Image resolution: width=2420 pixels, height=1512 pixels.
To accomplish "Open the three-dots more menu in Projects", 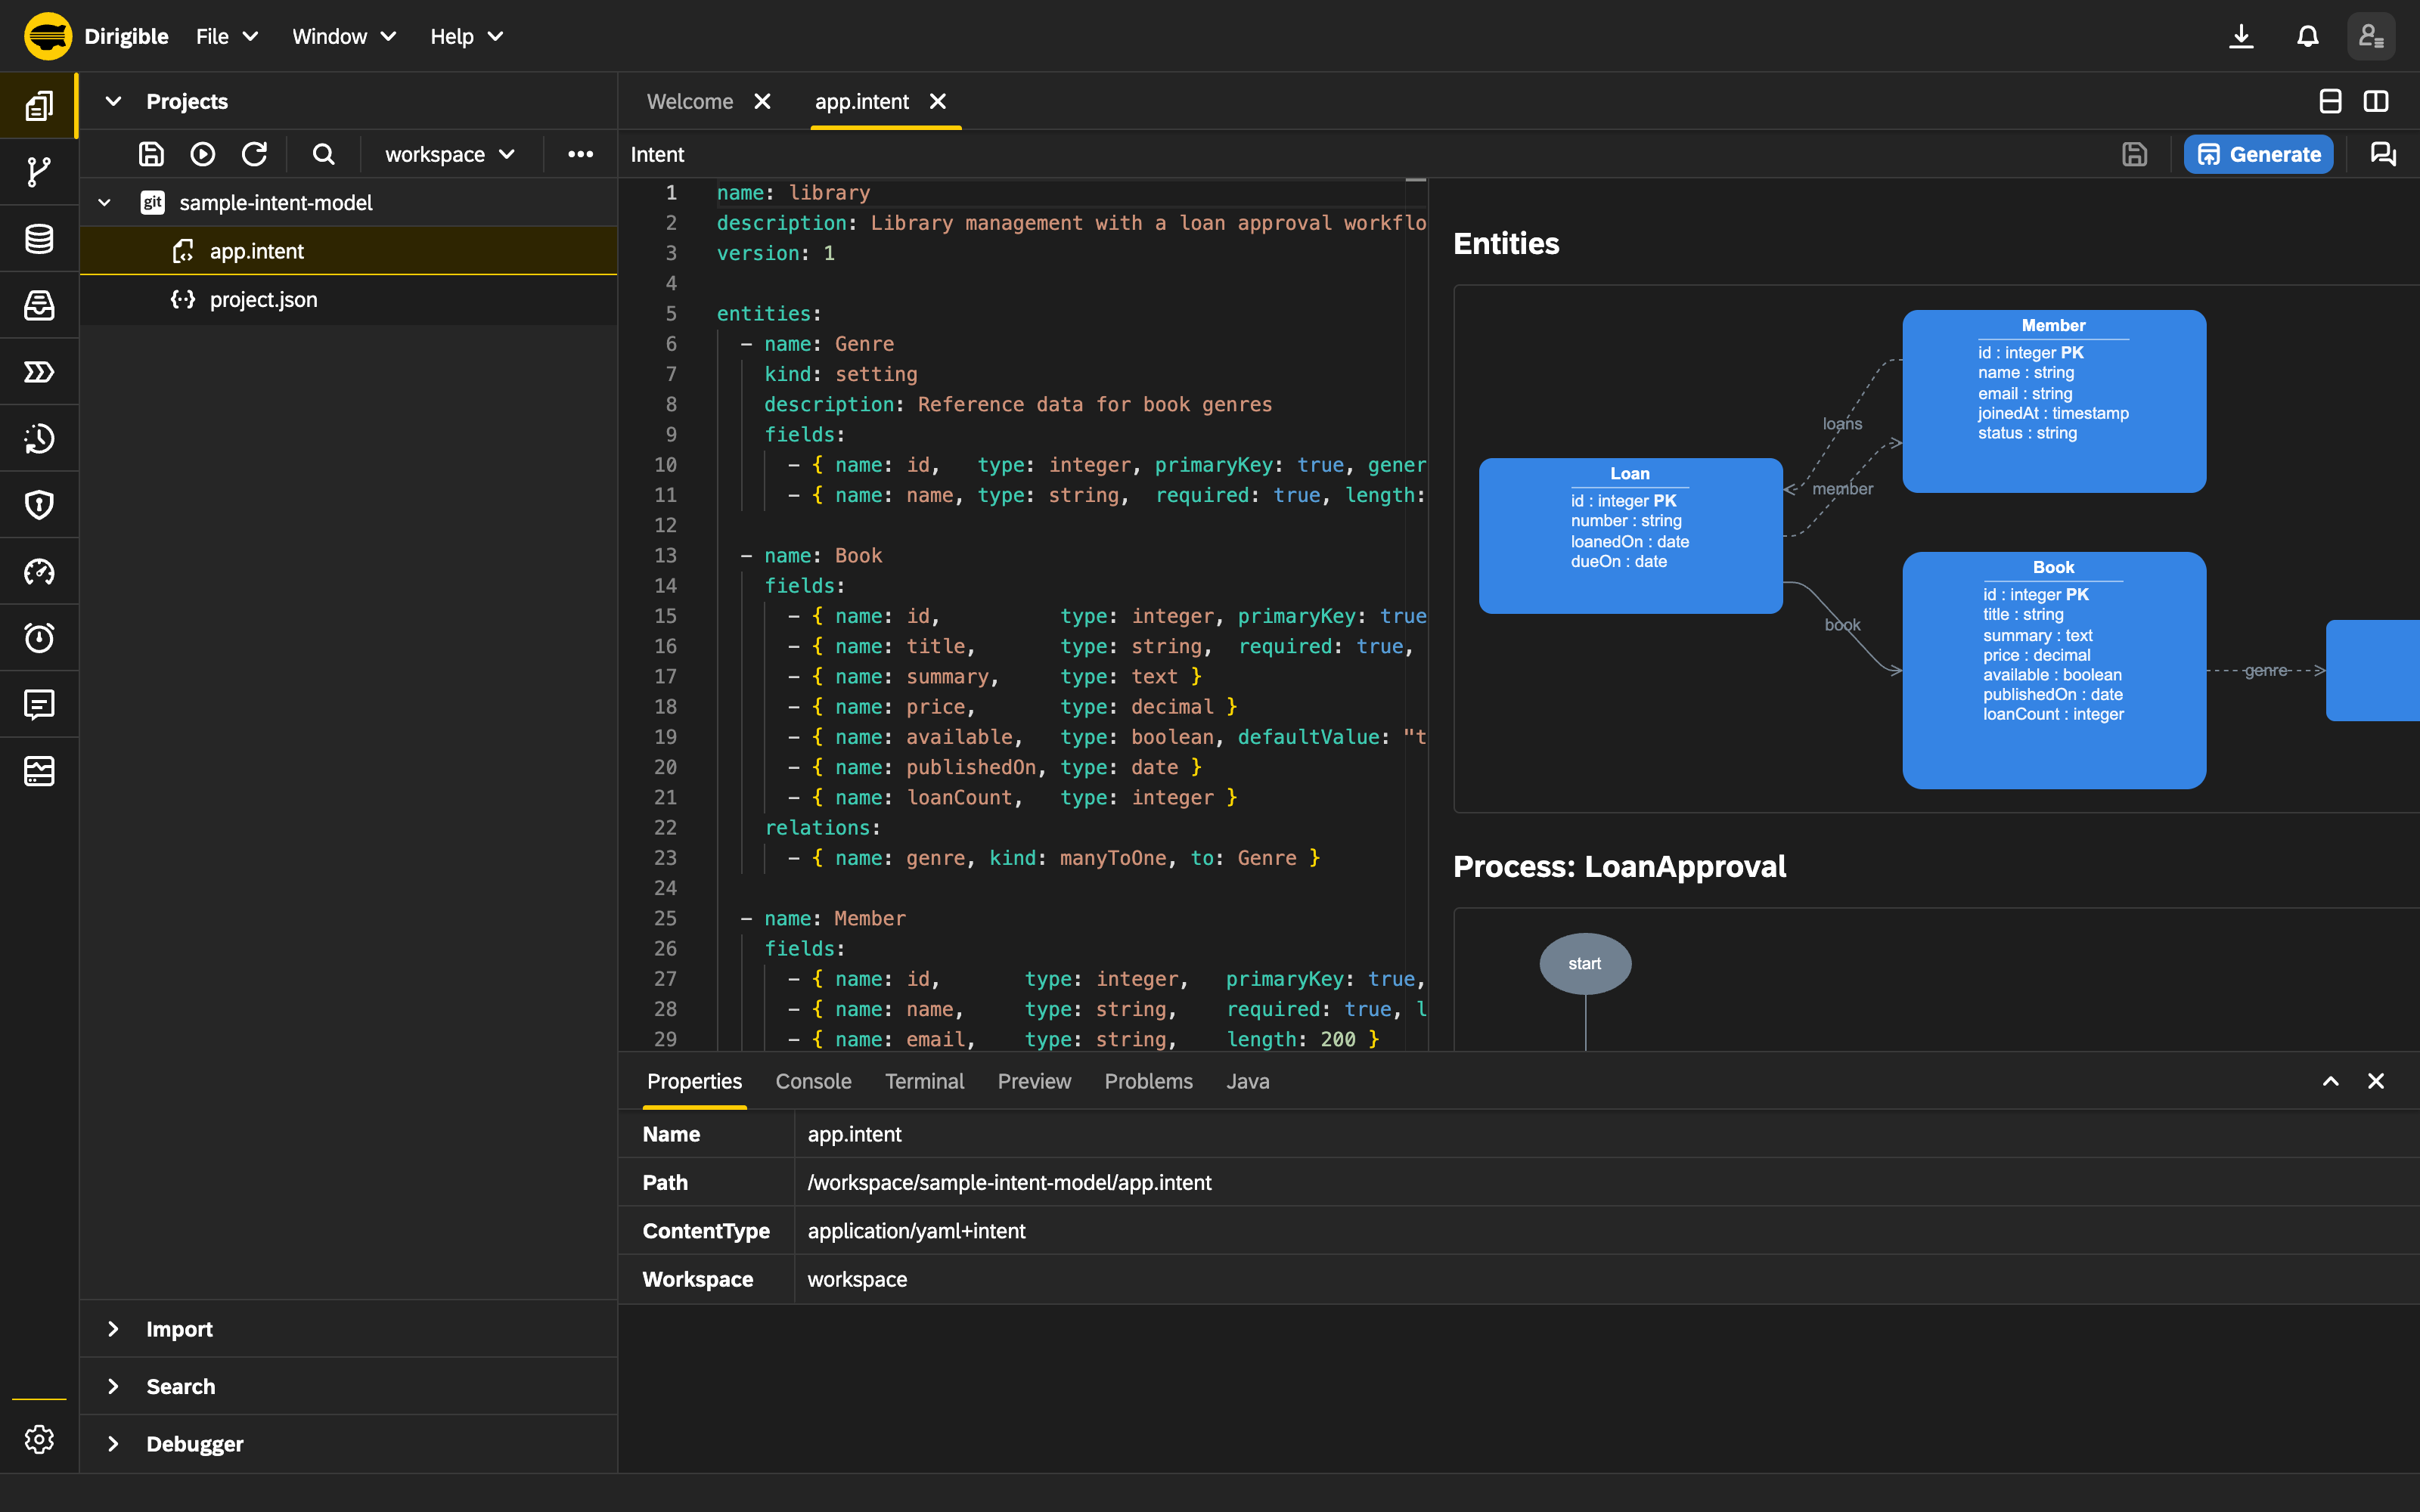I will (x=580, y=154).
